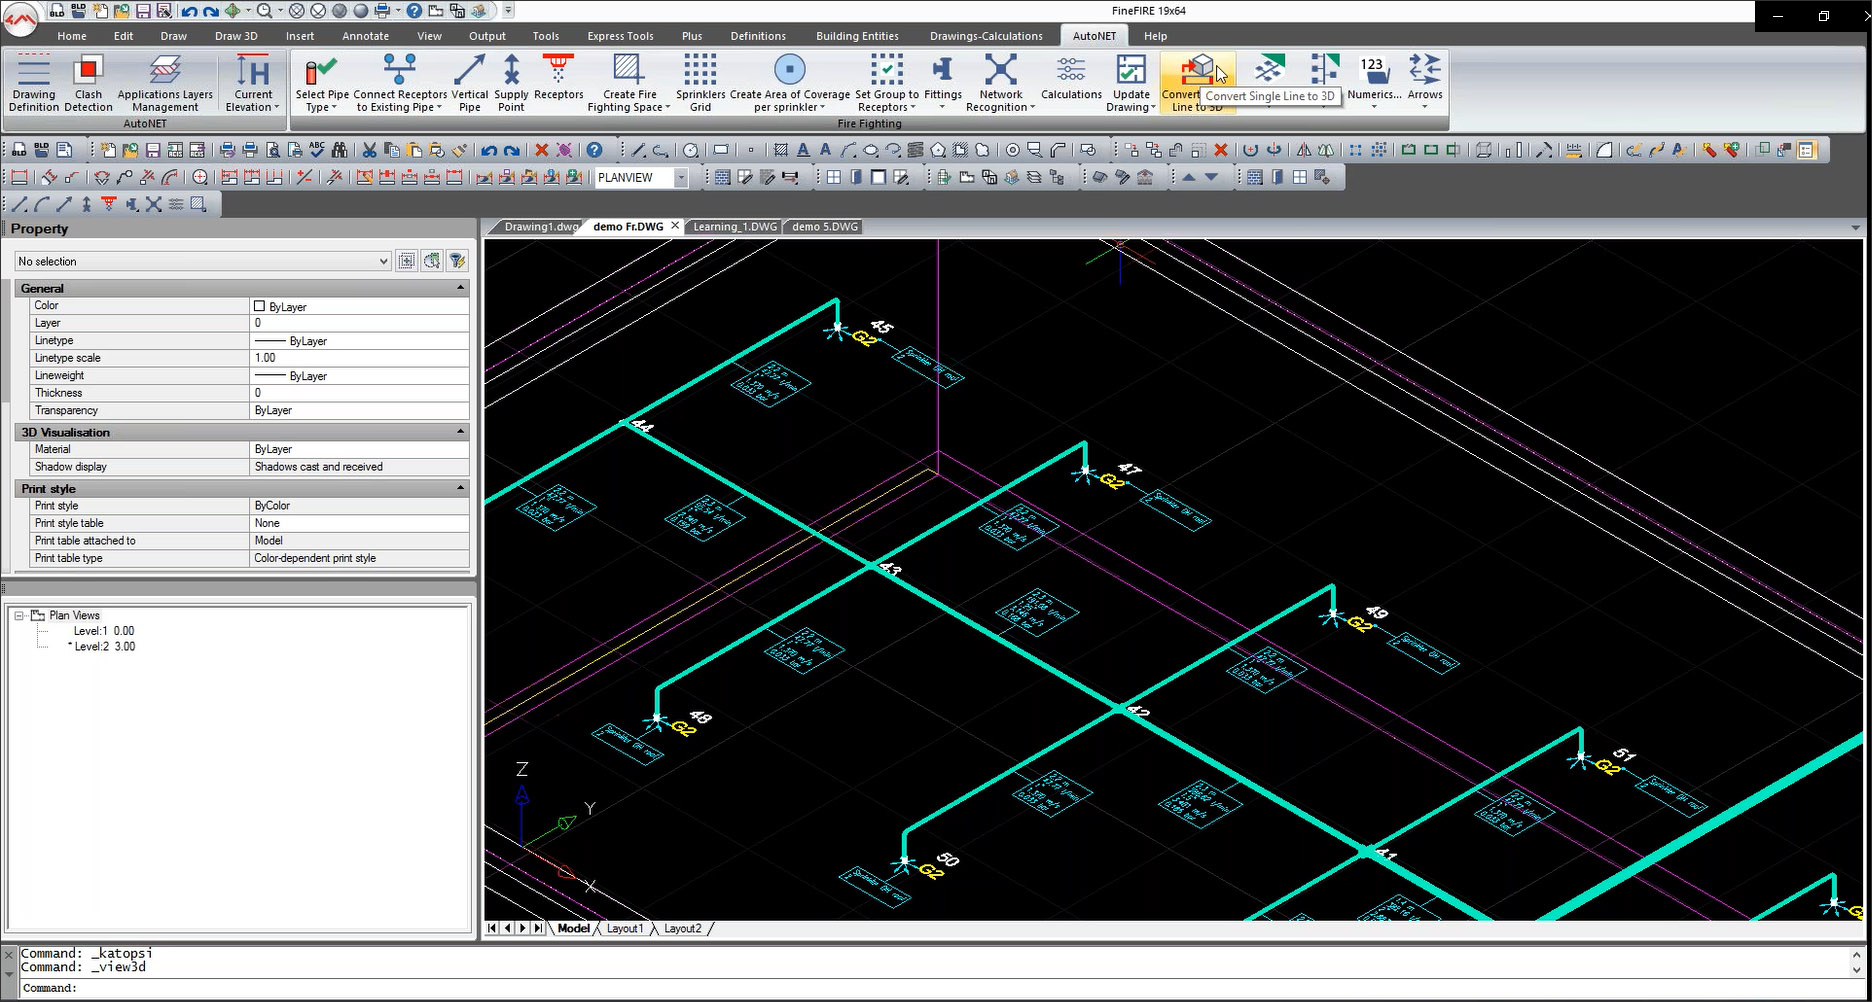
Task: Click the document tabs list arrow
Action: tap(1856, 228)
